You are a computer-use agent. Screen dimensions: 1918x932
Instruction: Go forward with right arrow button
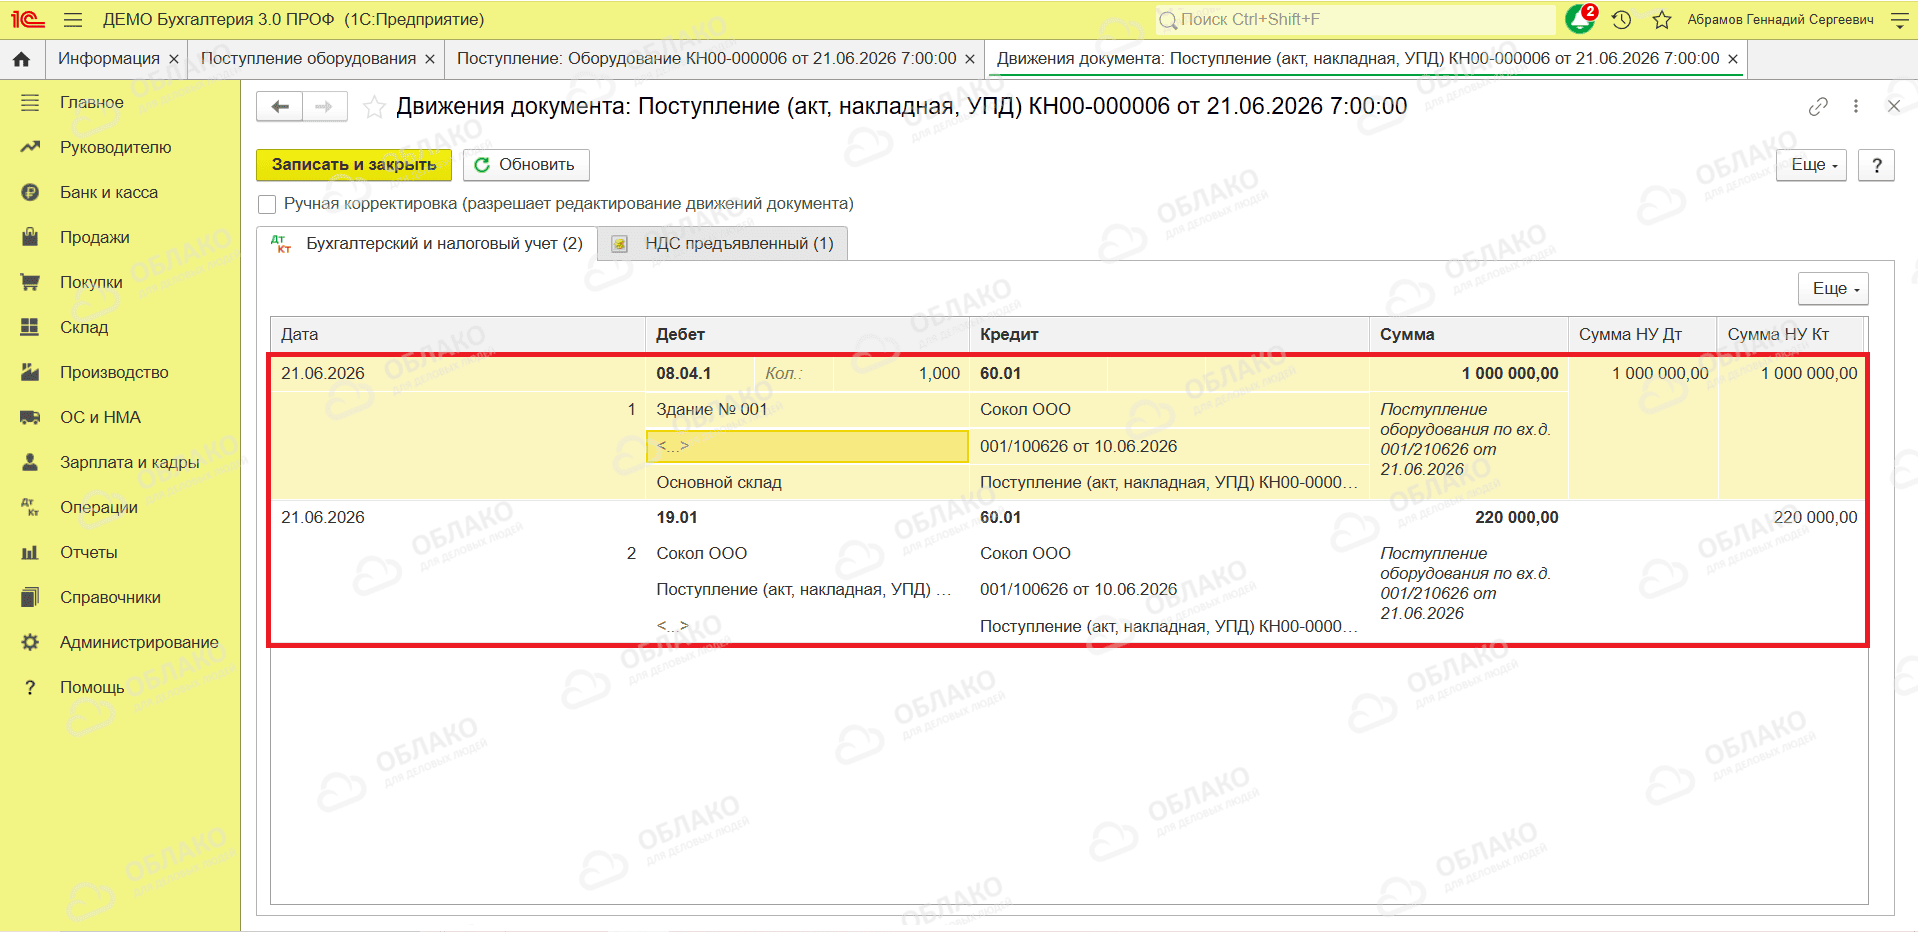point(325,106)
